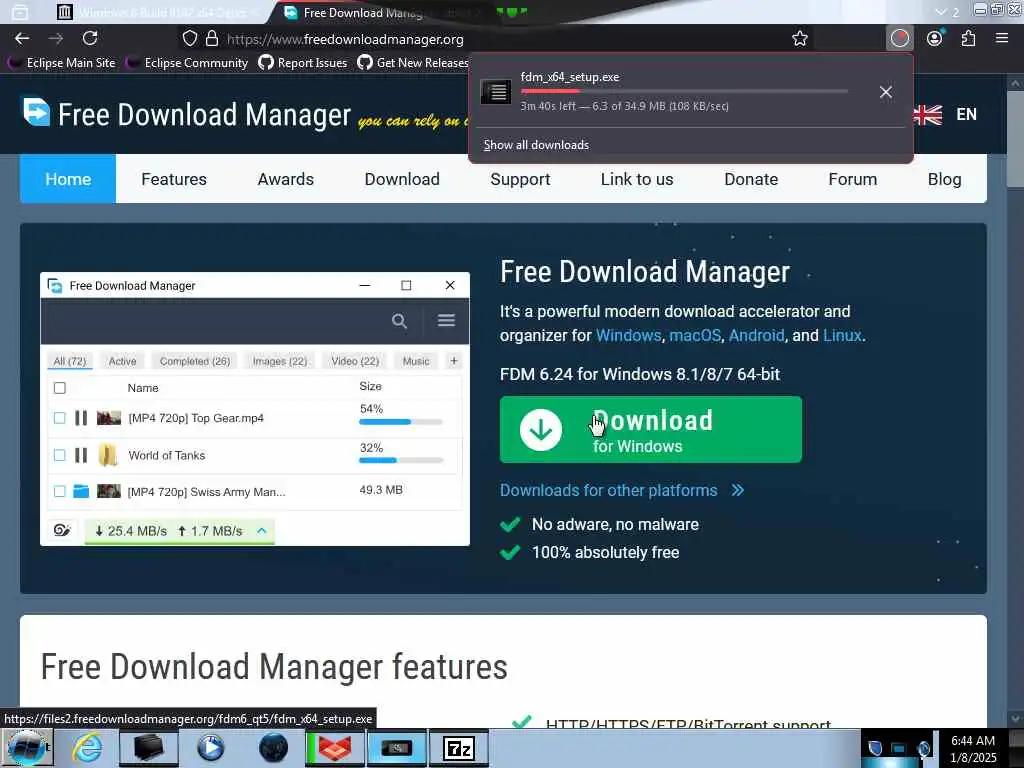
Task: Open the Support navigation item
Action: click(x=520, y=179)
